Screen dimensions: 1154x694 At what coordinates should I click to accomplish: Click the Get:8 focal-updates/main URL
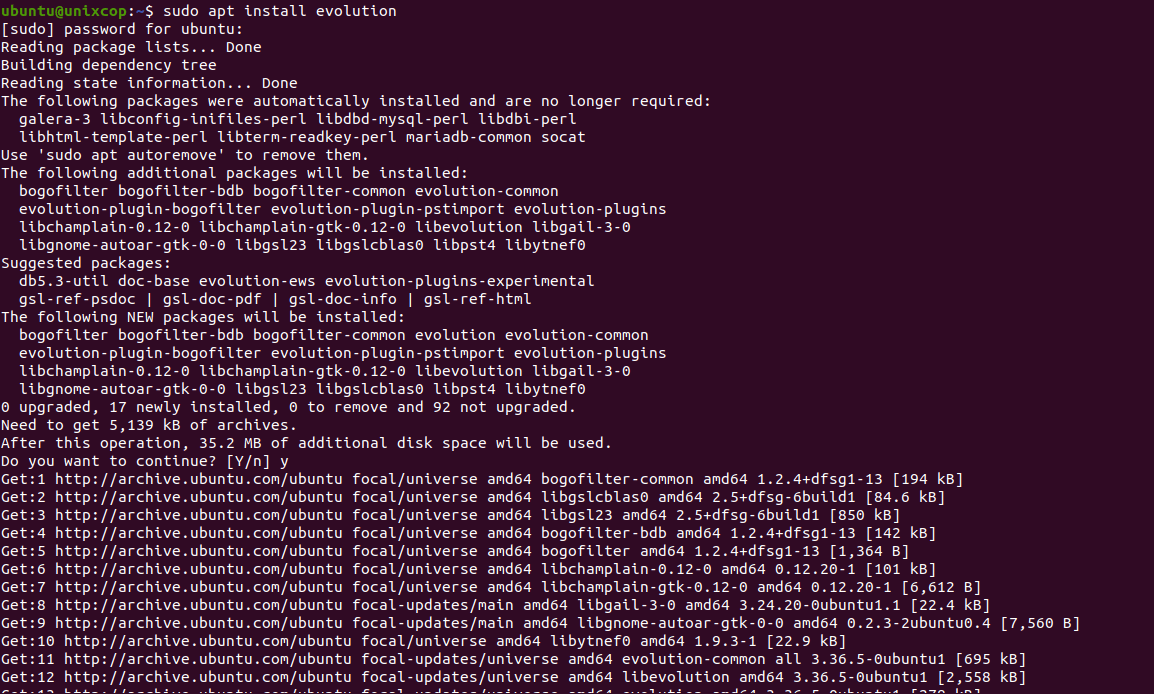pyautogui.click(x=199, y=605)
